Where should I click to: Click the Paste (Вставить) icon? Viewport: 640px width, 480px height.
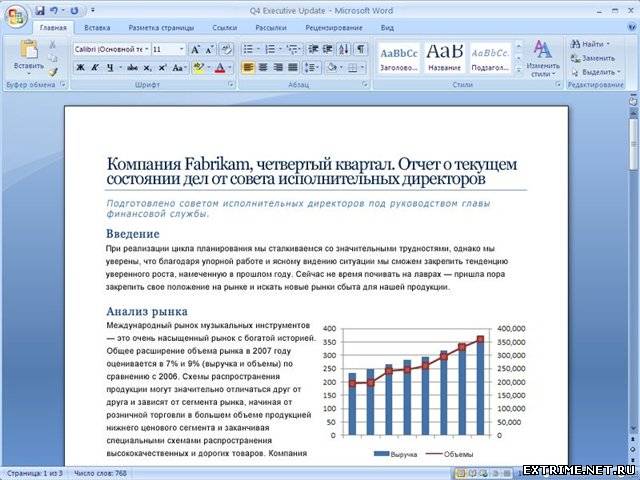pyautogui.click(x=28, y=52)
